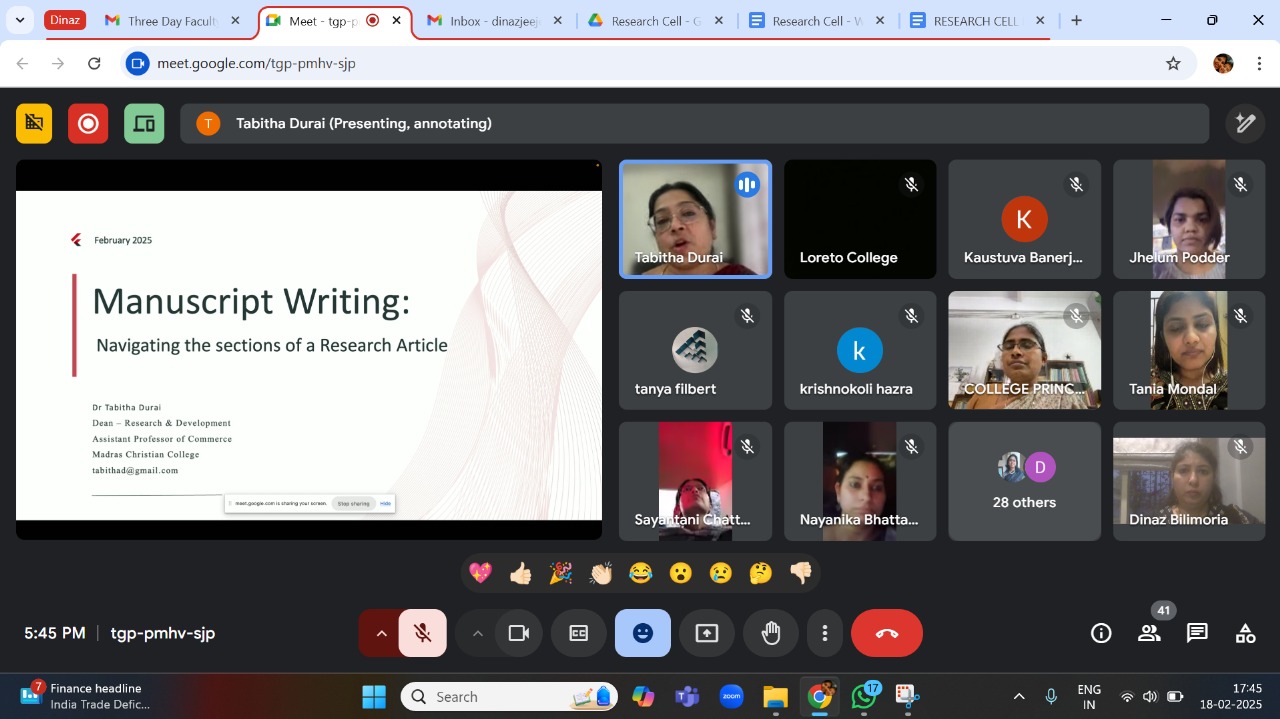This screenshot has height=719, width=1280.
Task: Toggle the camera on or off
Action: tap(518, 633)
